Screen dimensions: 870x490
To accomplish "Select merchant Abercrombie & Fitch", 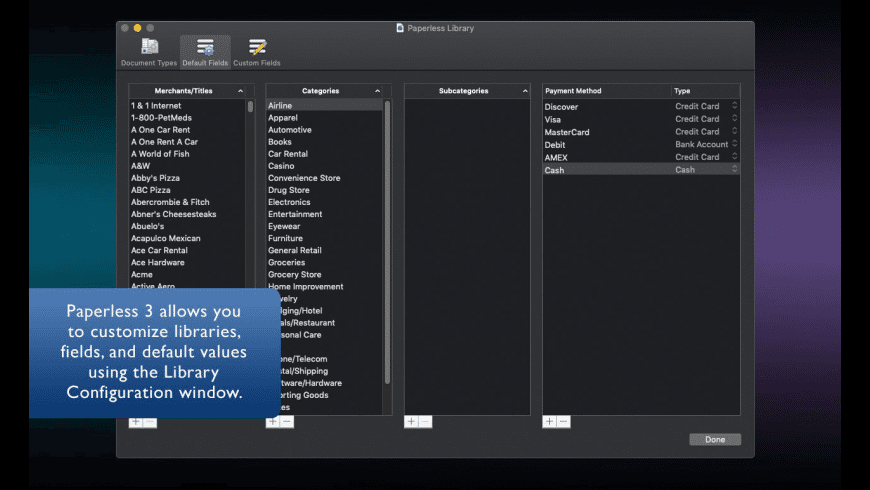I will coord(187,202).
